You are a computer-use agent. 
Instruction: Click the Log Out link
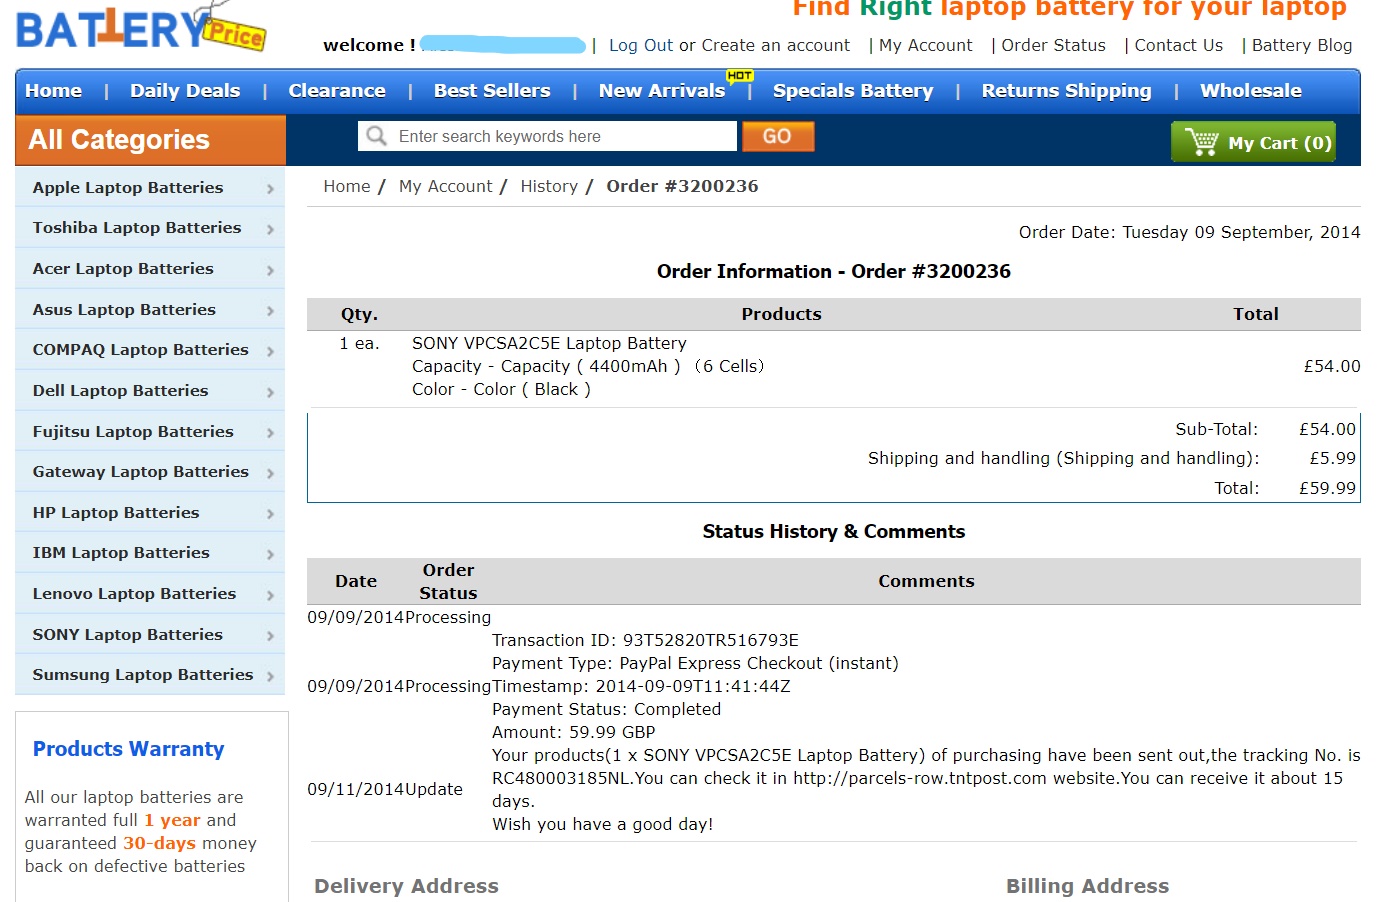[641, 45]
